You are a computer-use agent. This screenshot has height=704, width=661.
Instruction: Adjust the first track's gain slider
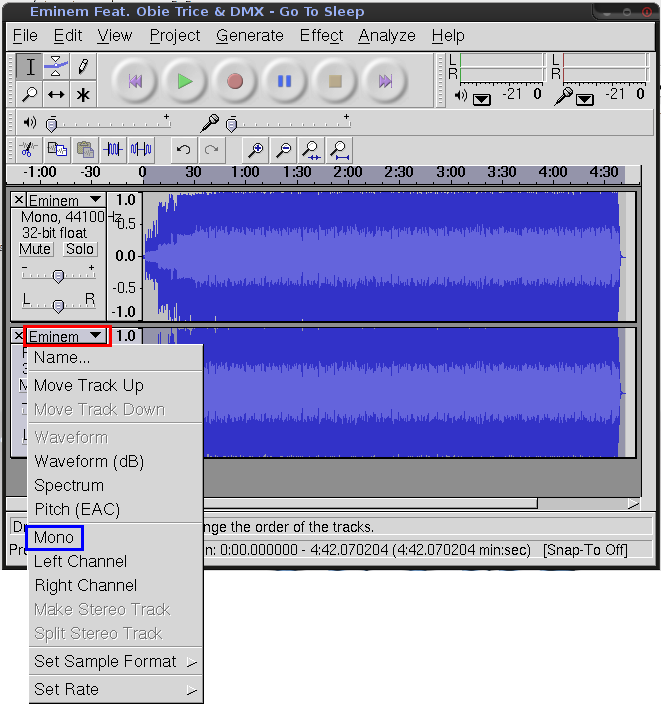click(58, 274)
